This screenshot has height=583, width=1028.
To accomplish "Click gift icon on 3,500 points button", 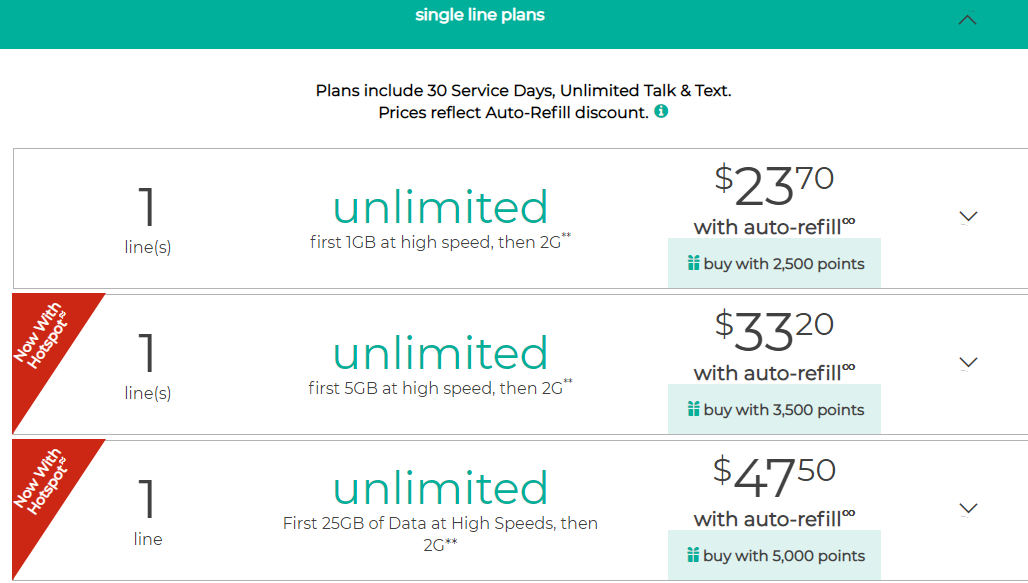I will (x=693, y=410).
